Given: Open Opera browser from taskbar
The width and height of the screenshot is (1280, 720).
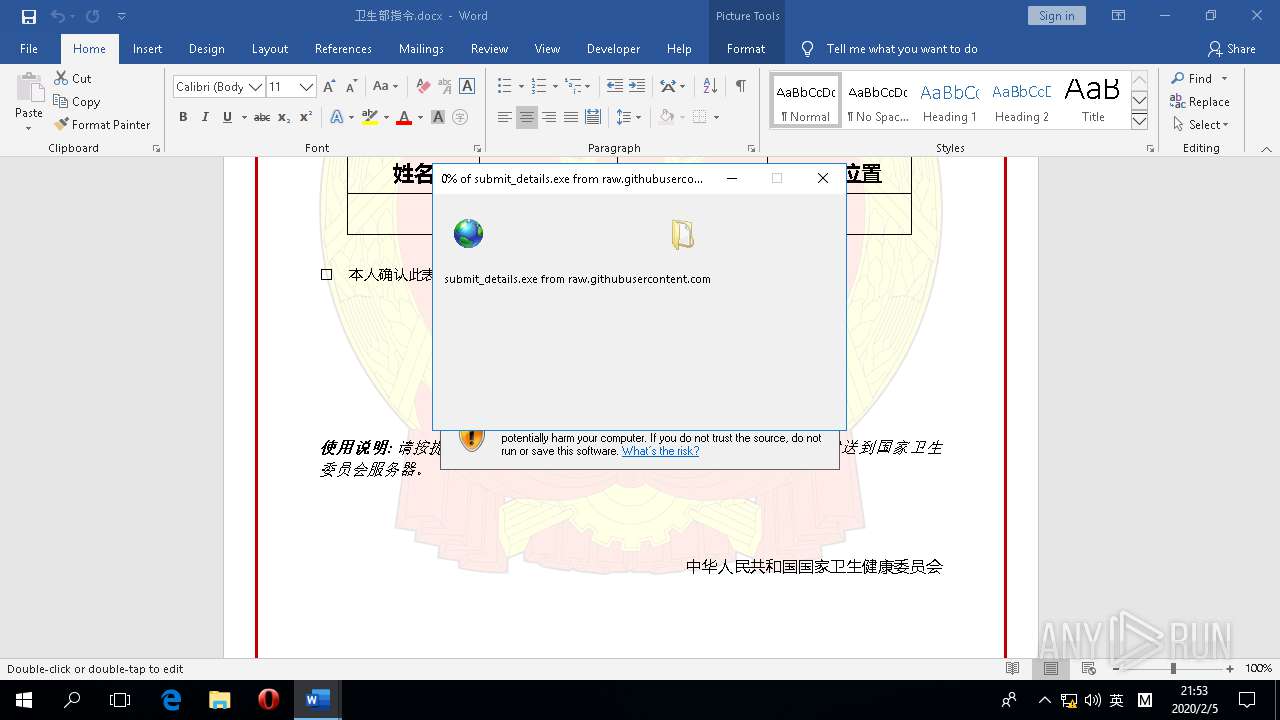Looking at the screenshot, I should (268, 700).
